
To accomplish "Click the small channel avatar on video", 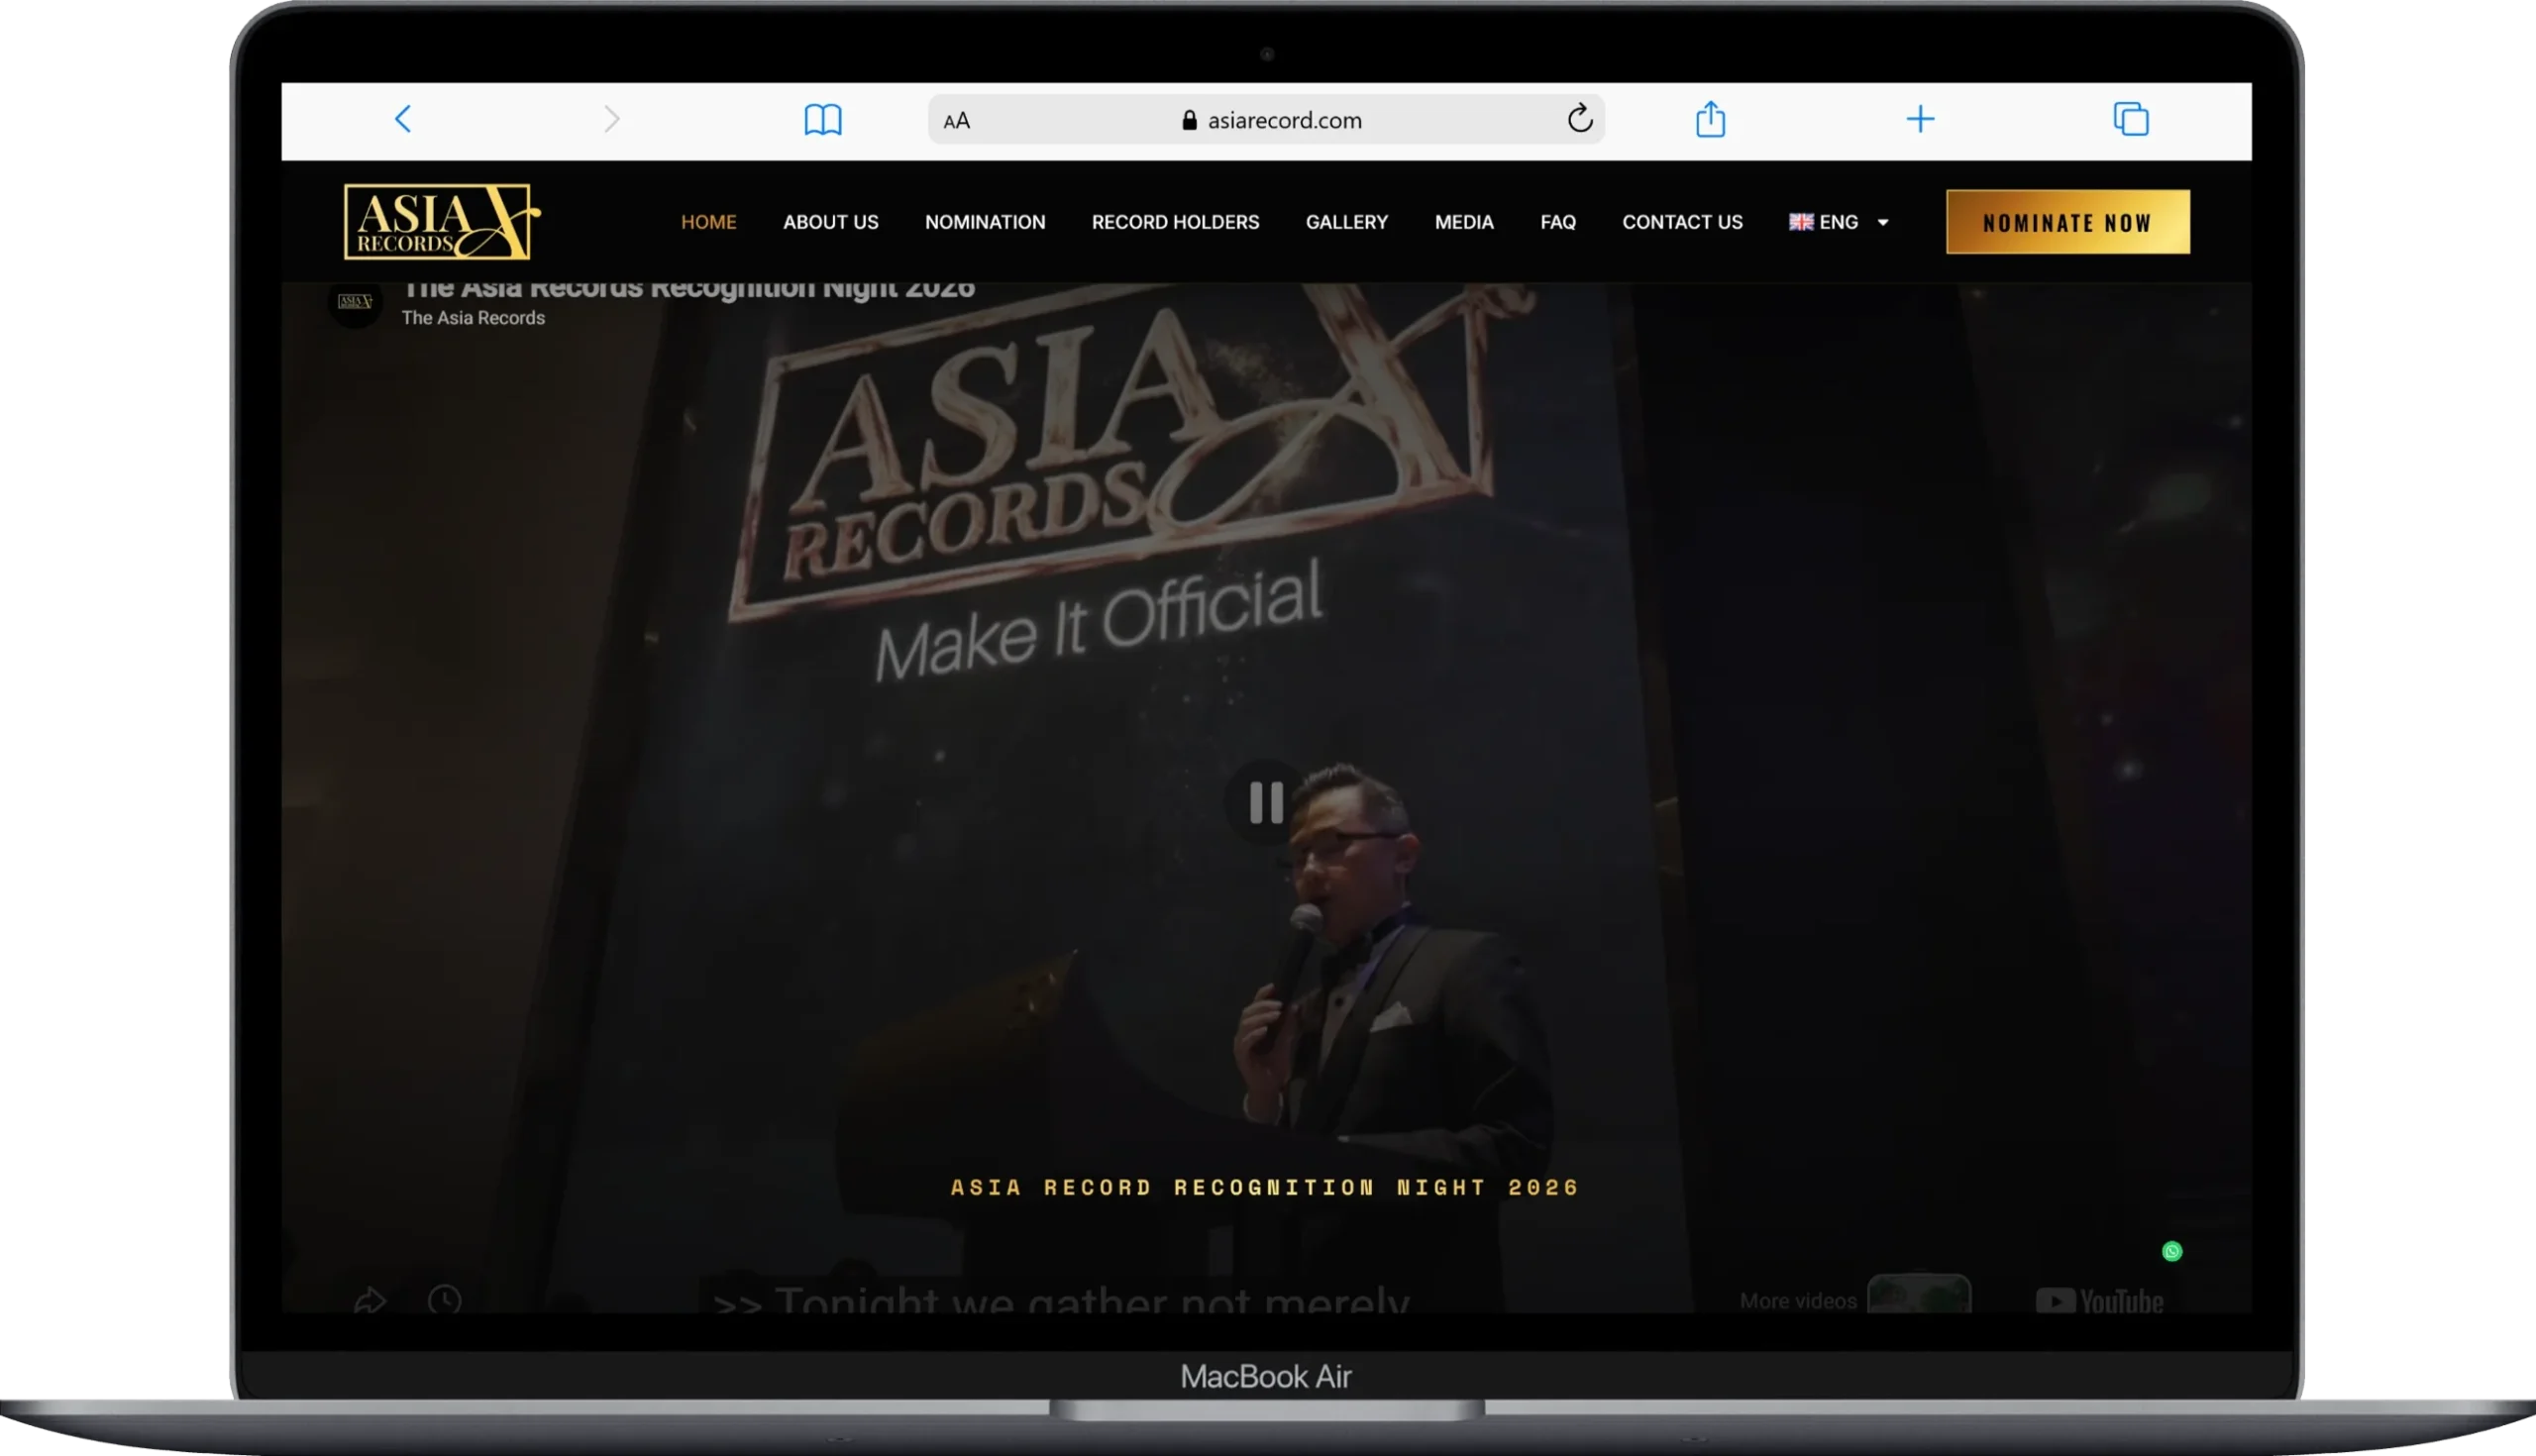I will (355, 301).
